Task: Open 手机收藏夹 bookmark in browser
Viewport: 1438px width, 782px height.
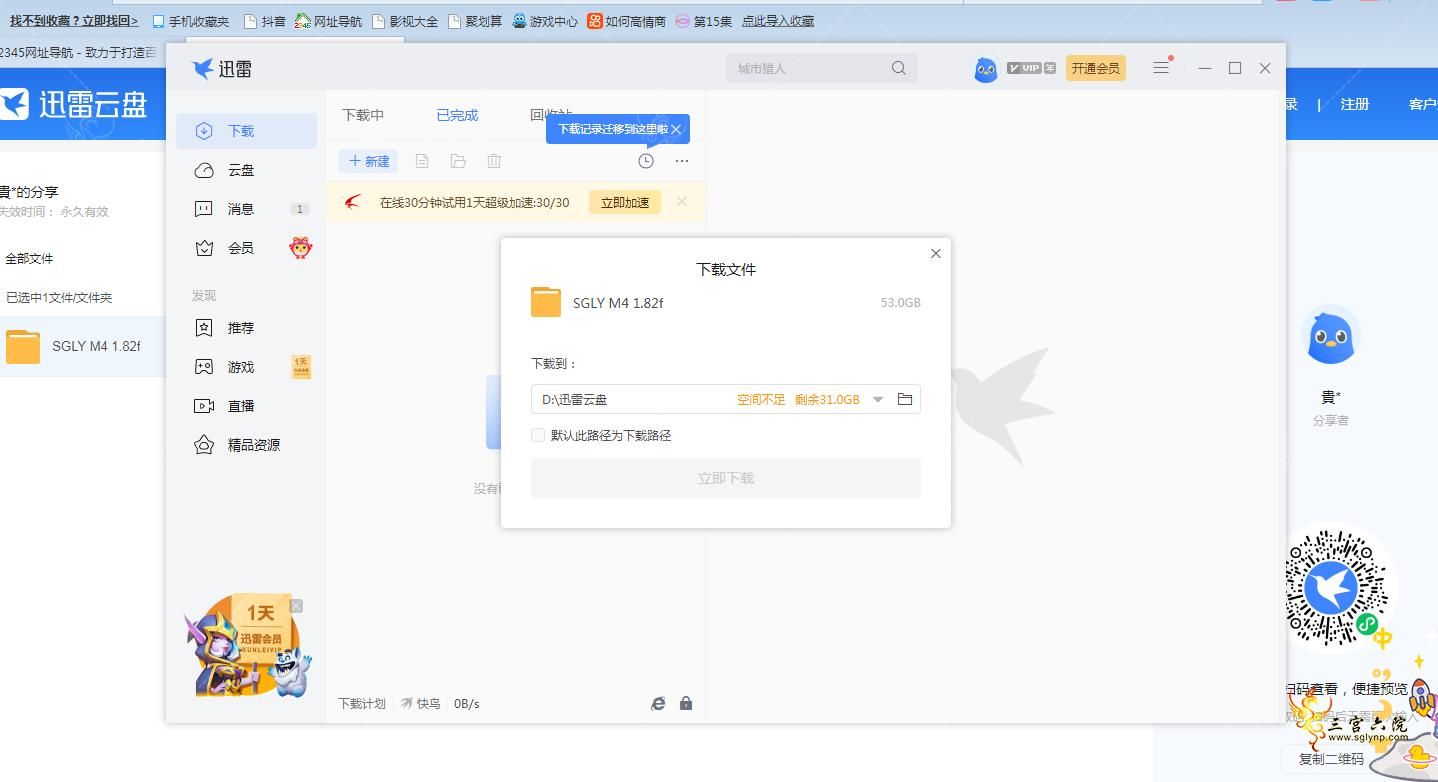Action: (x=191, y=21)
